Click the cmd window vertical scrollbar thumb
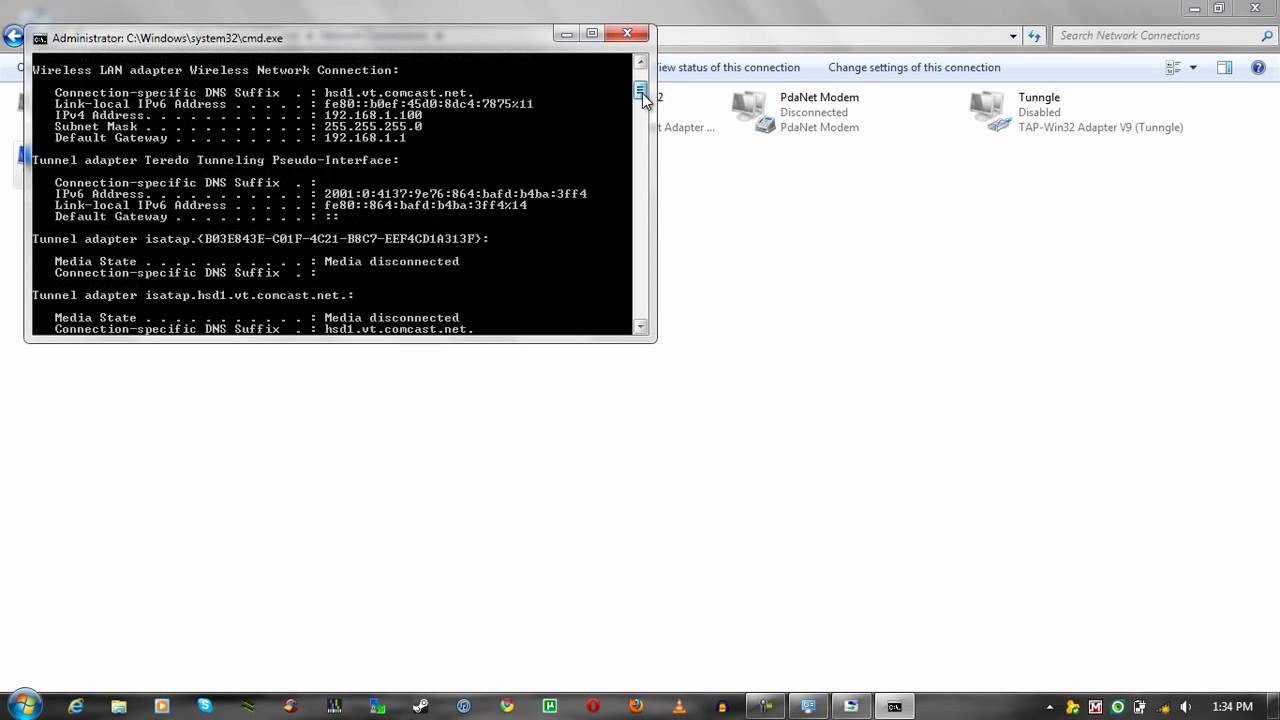The height and width of the screenshot is (720, 1280). click(641, 92)
